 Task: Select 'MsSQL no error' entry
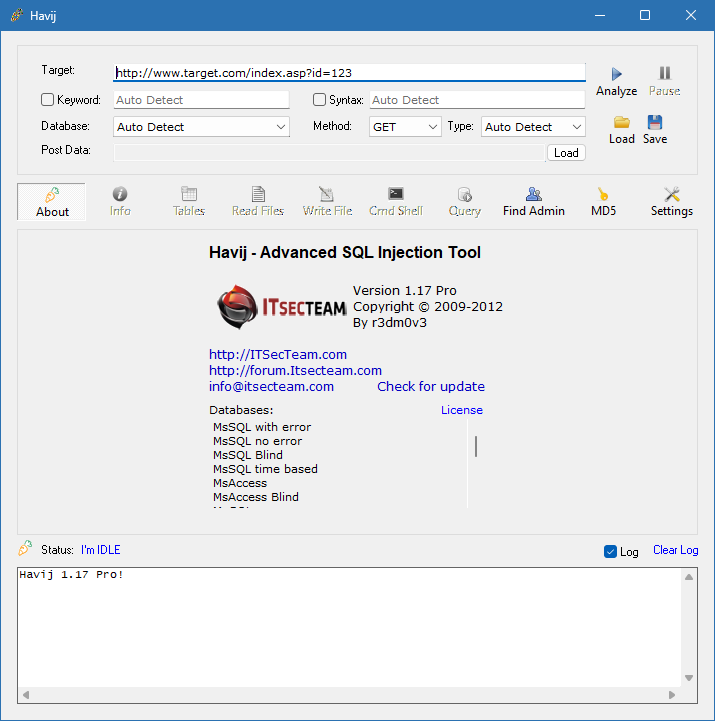coord(257,441)
